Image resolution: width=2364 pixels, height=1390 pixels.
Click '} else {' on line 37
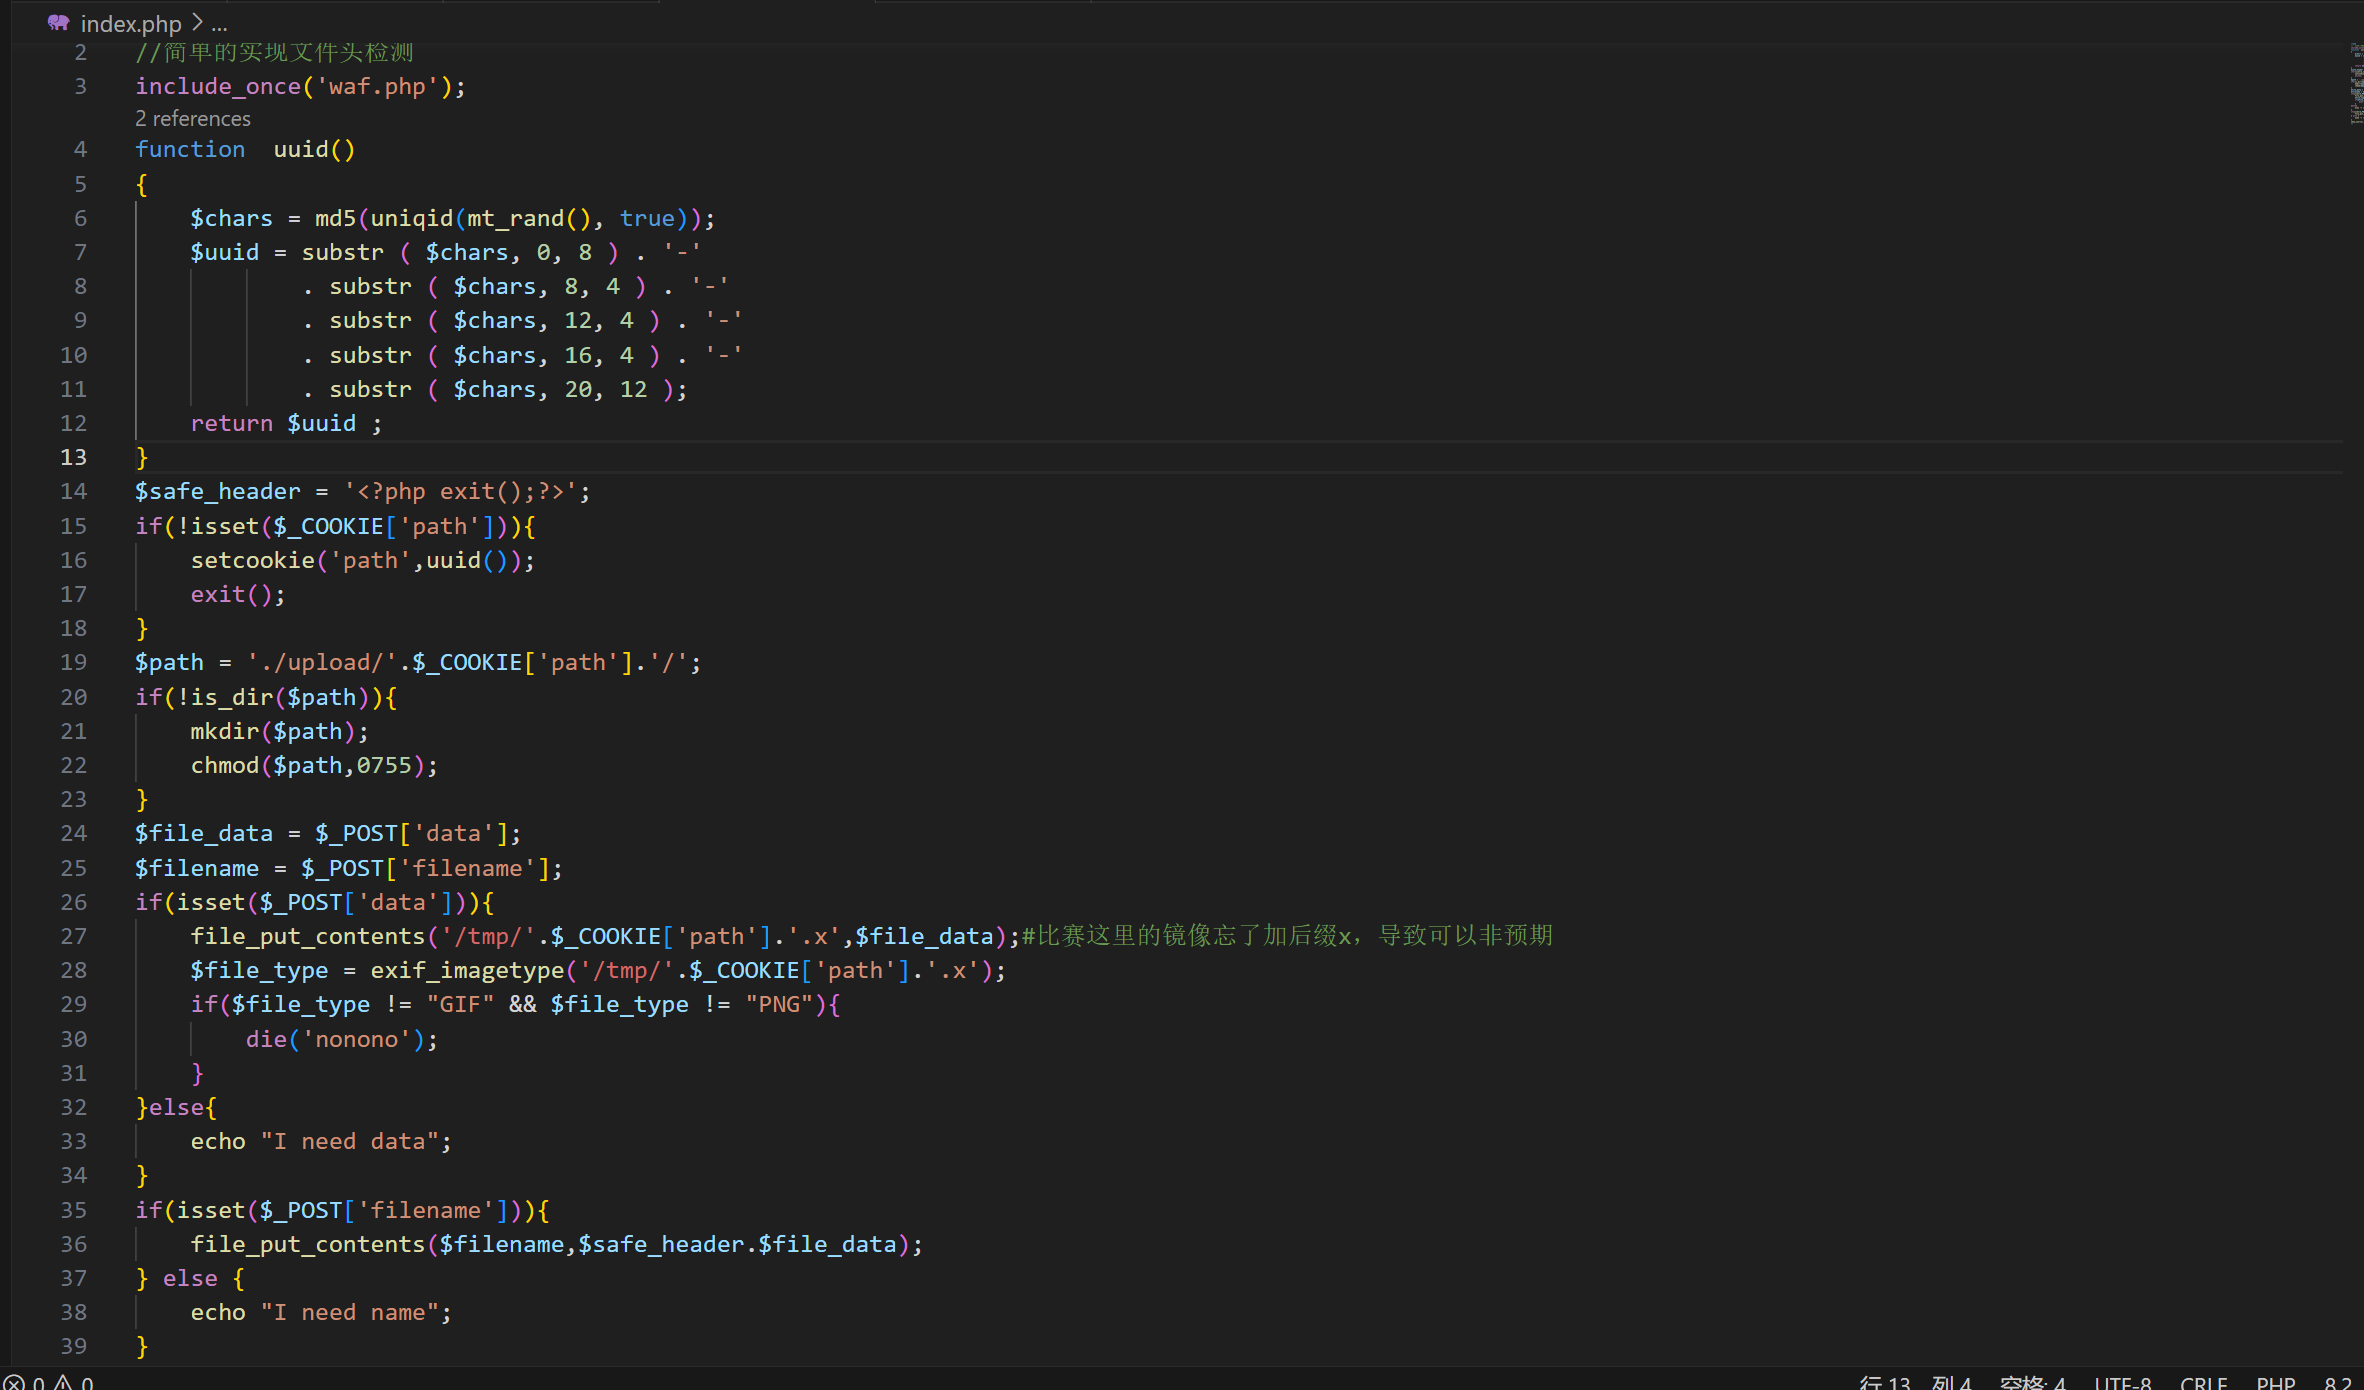pos(190,1278)
